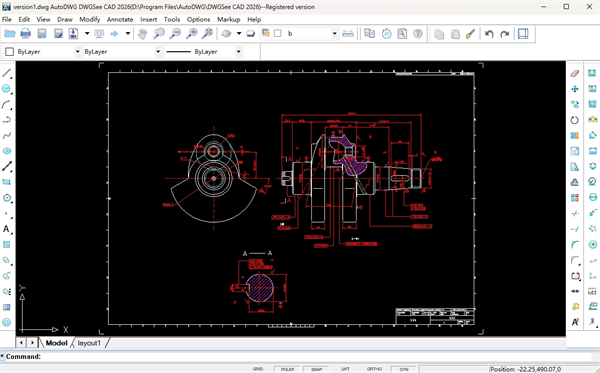Viewport: 600px width, 373px height.
Task: Select the Rotate tool circular arrow
Action: [x=575, y=120]
